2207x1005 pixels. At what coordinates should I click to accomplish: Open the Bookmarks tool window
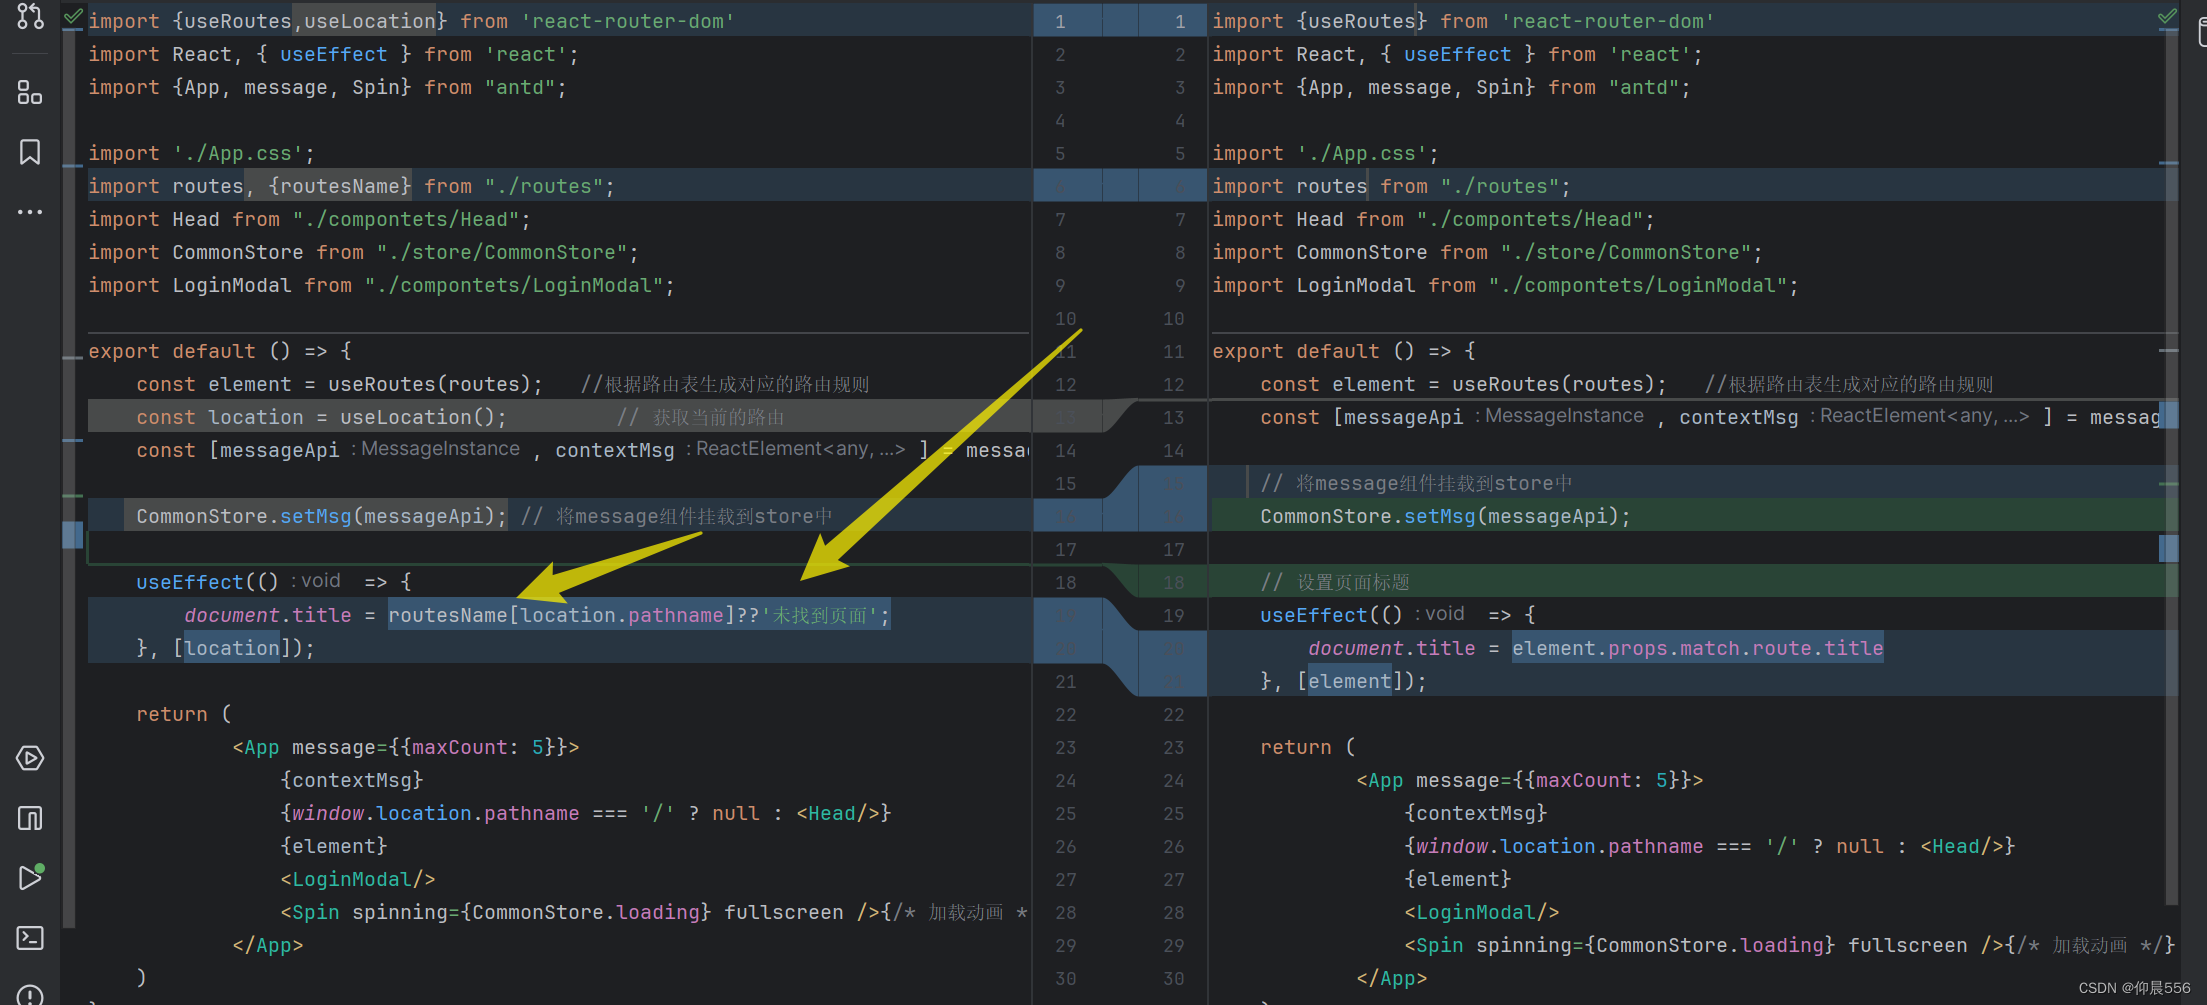pos(30,152)
